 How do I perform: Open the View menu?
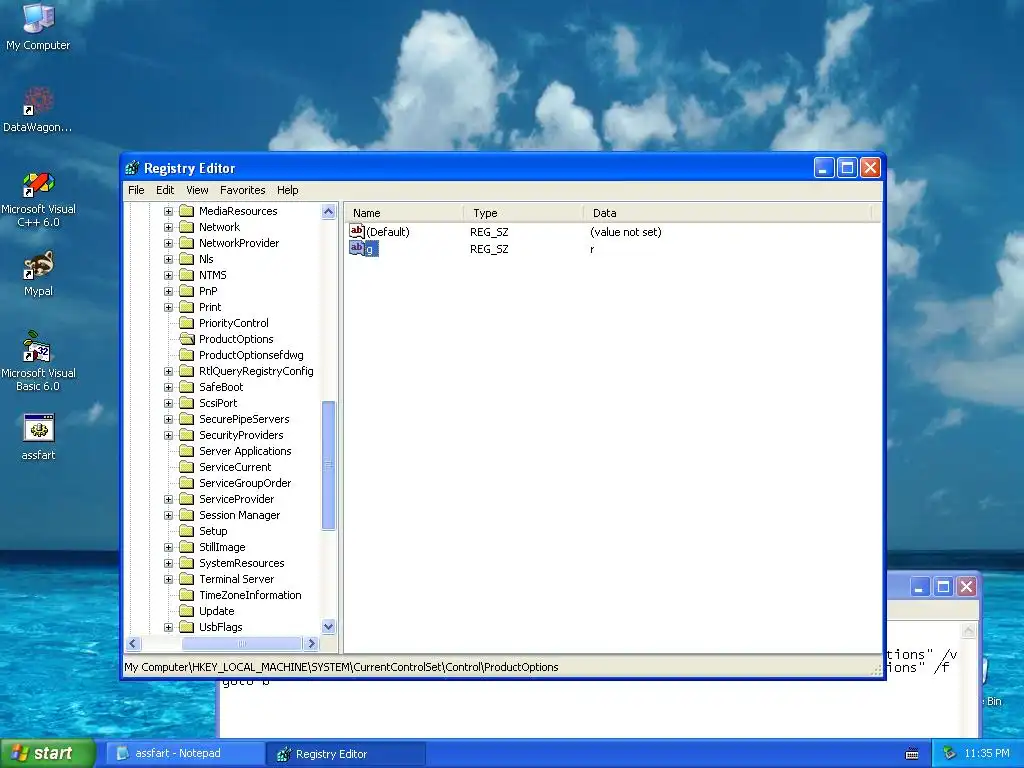click(197, 190)
